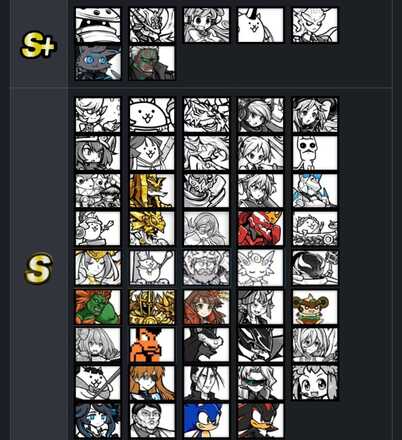
Task: Select the colorful lion-dance creature thumbnail
Action: (x=315, y=307)
